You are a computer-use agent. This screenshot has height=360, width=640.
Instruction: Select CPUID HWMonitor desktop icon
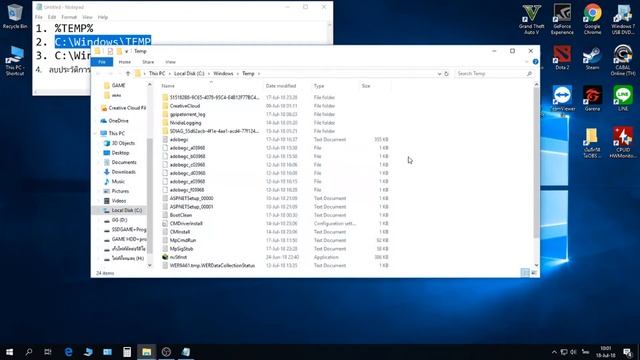(623, 142)
